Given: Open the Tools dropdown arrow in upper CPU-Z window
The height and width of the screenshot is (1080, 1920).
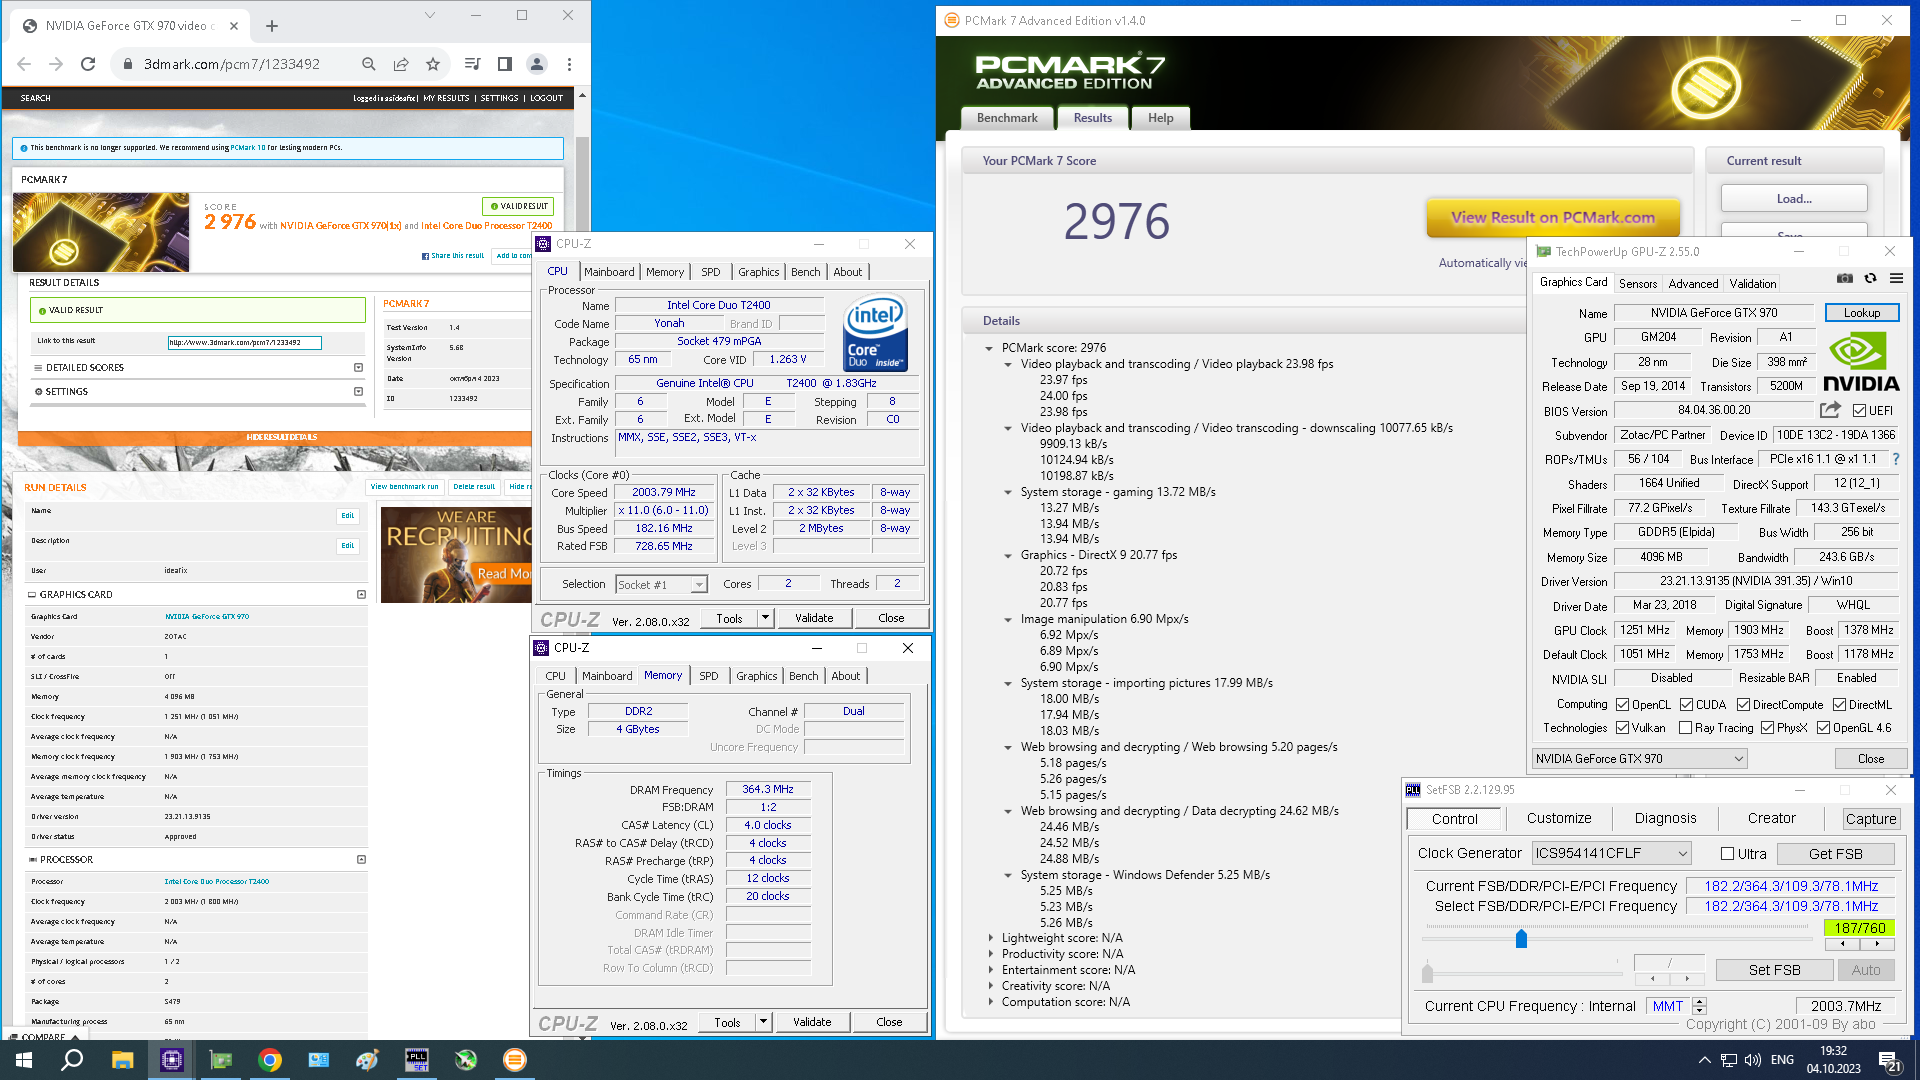Looking at the screenshot, I should click(765, 618).
